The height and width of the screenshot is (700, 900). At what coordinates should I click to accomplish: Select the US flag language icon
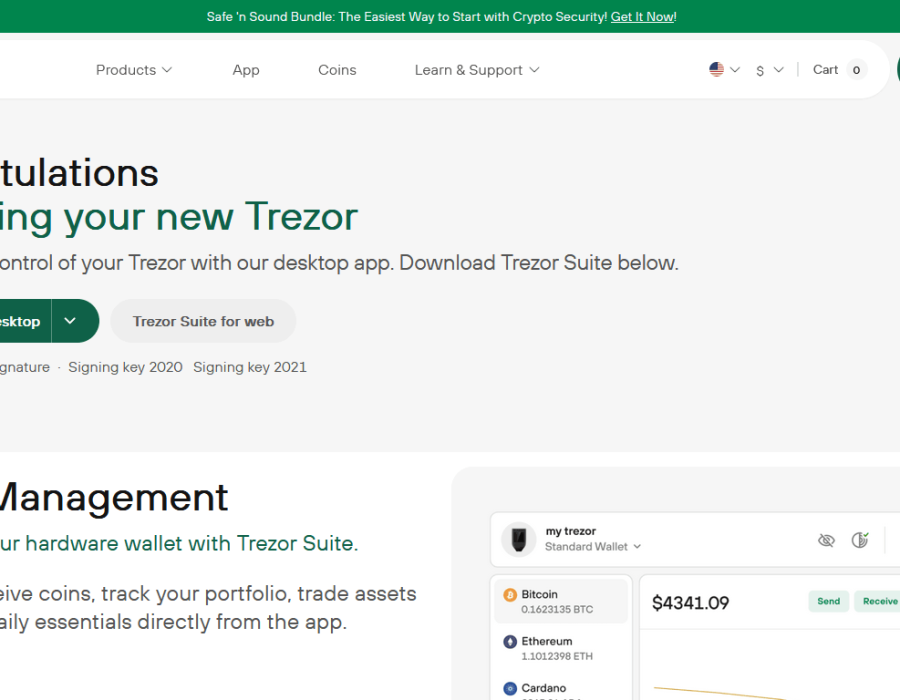717,70
